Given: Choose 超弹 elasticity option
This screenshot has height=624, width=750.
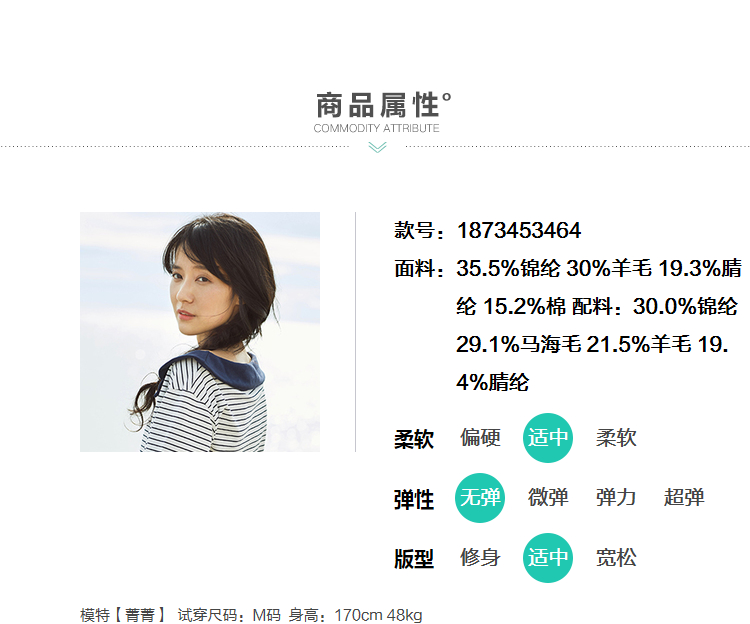Looking at the screenshot, I should tap(684, 497).
